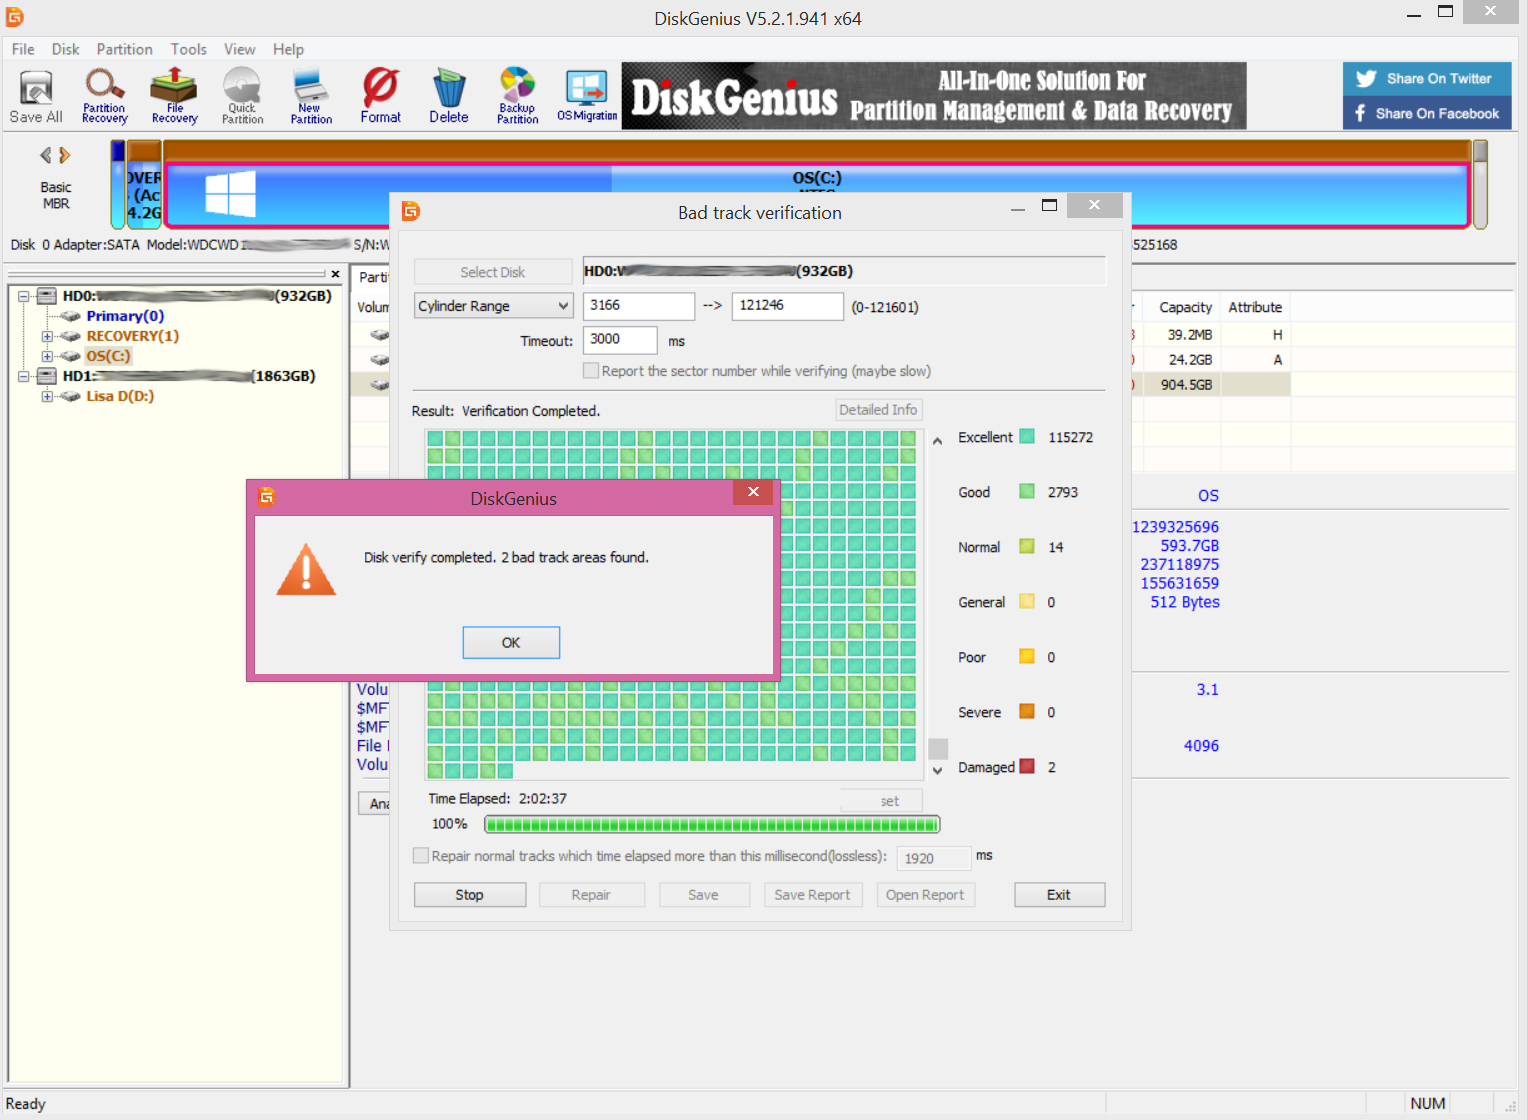Open the Cylinder Range dropdown
Screen dimensions: 1528x1120
[x=494, y=306]
